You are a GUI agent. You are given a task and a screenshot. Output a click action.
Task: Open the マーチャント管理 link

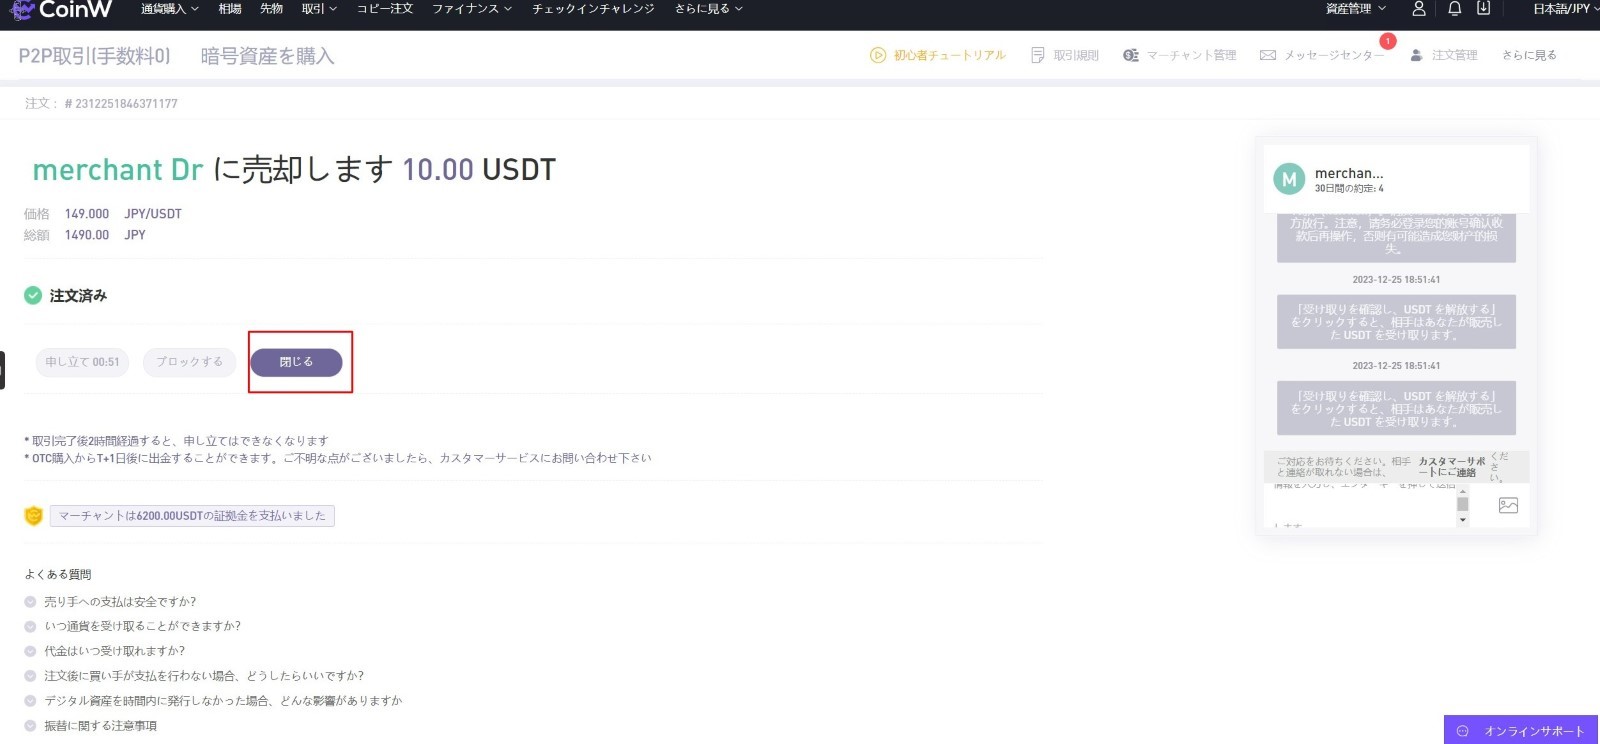1191,55
